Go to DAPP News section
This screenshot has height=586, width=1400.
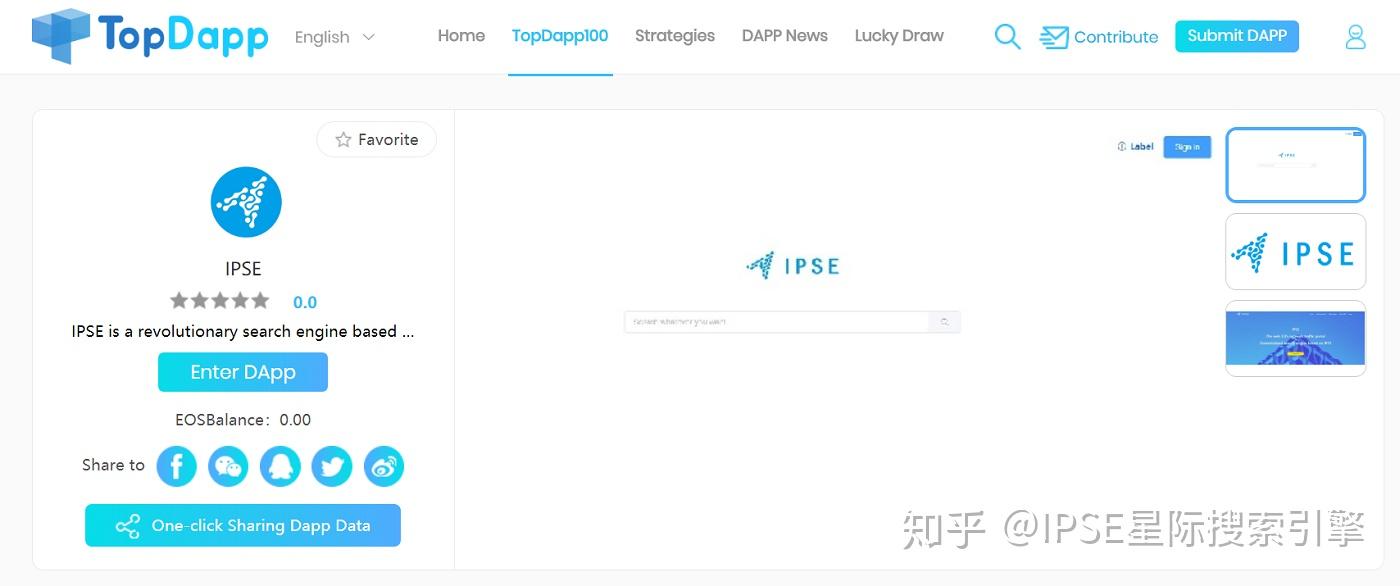coord(784,36)
